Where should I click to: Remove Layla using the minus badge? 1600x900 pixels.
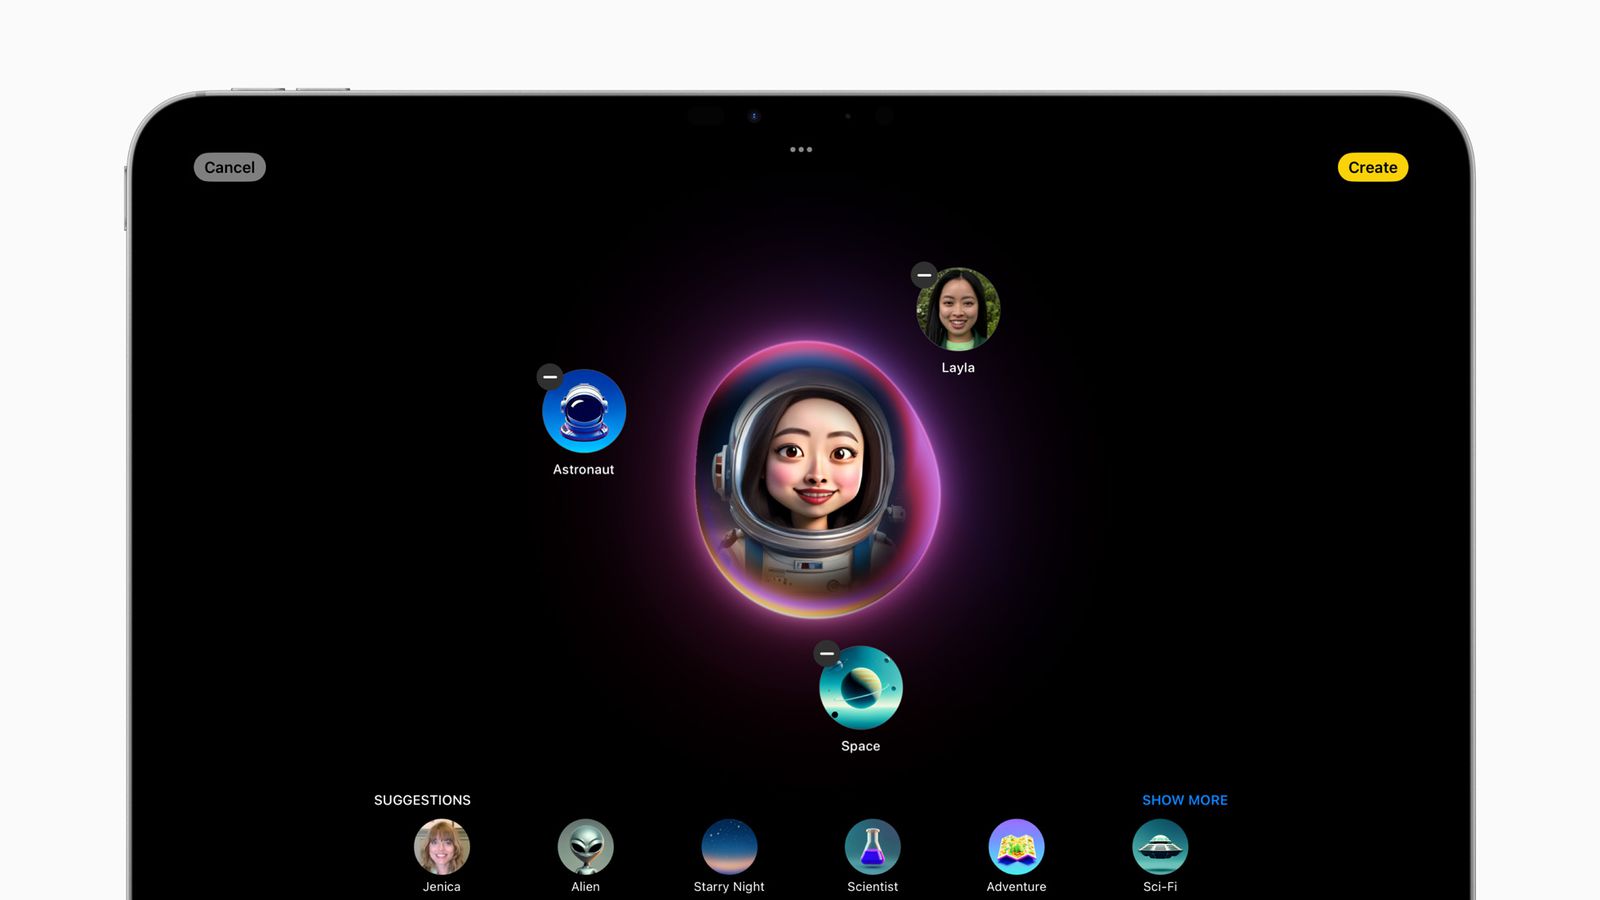tap(924, 275)
